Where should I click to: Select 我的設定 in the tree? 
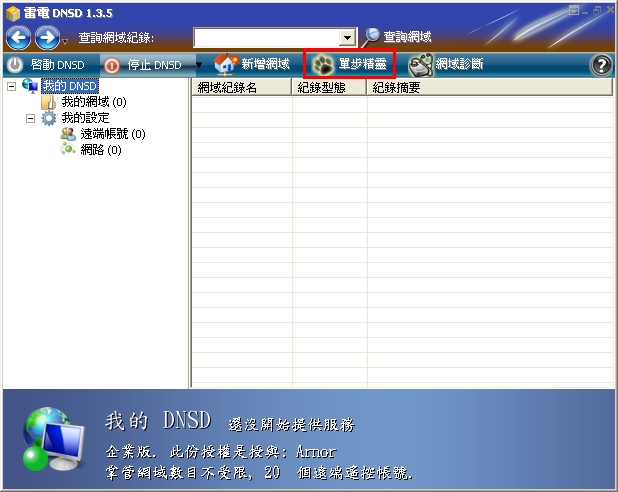coord(85,118)
